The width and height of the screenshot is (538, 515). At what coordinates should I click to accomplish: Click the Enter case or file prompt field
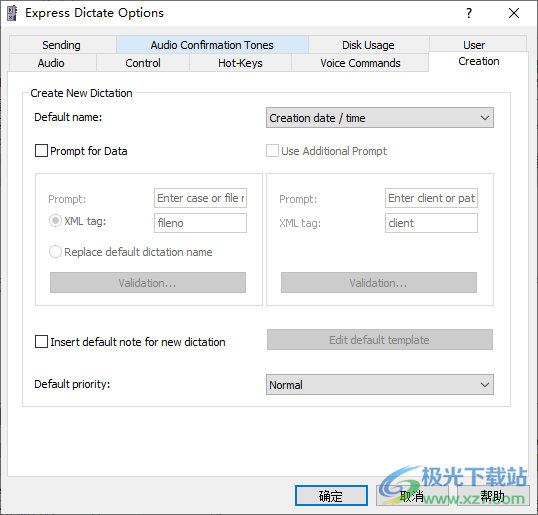click(x=200, y=198)
